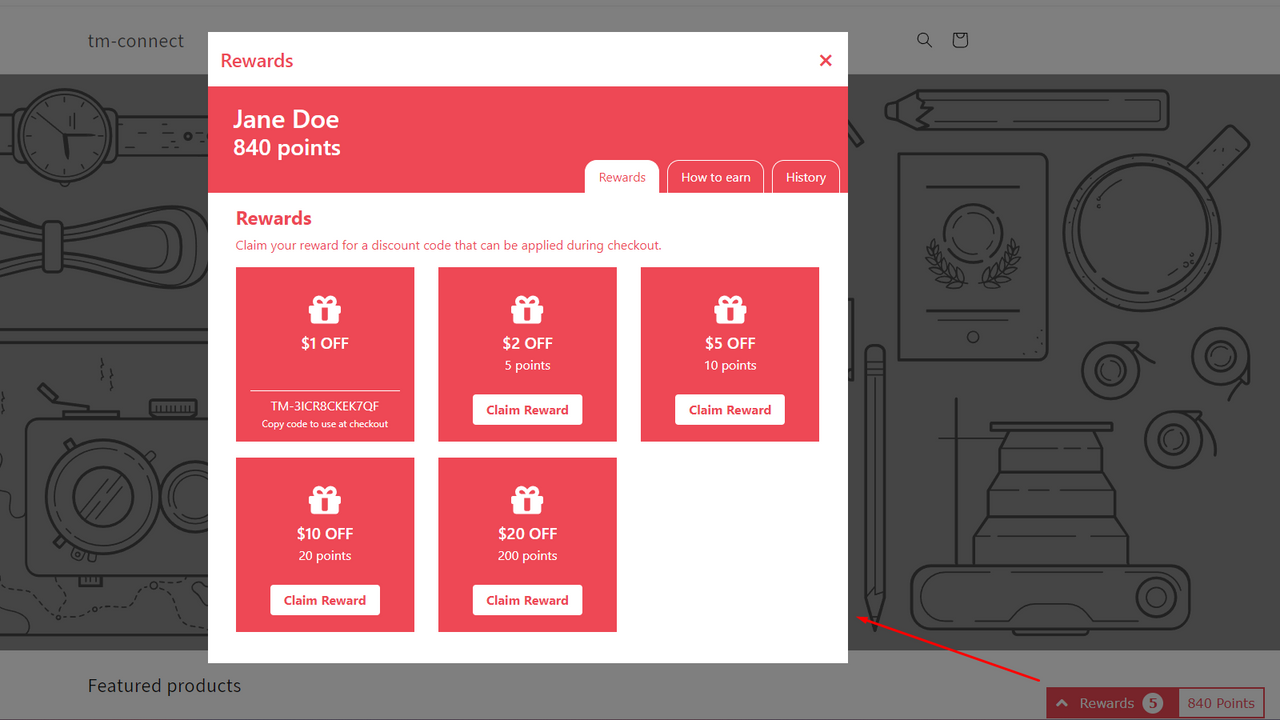The height and width of the screenshot is (720, 1280).
Task: Claim the $10 OFF reward
Action: 325,600
